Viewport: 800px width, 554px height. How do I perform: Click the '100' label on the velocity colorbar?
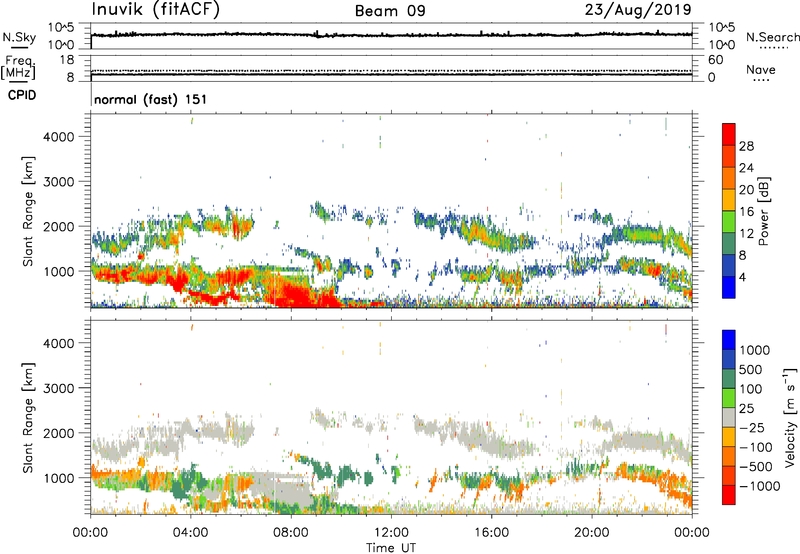click(750, 389)
